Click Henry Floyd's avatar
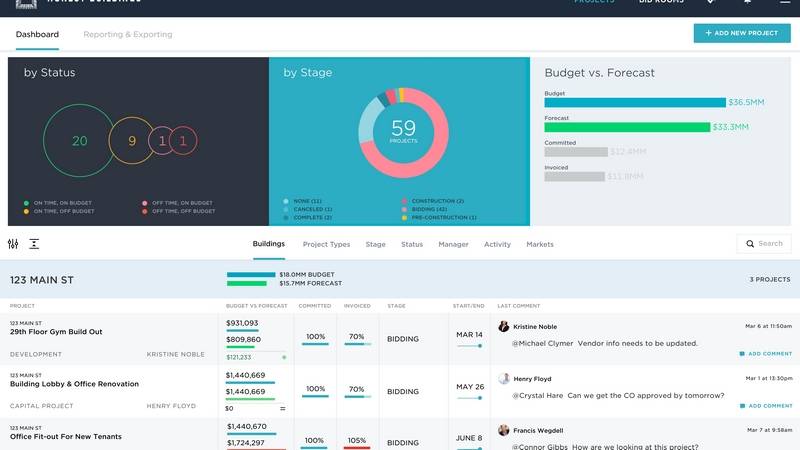 pyautogui.click(x=504, y=379)
